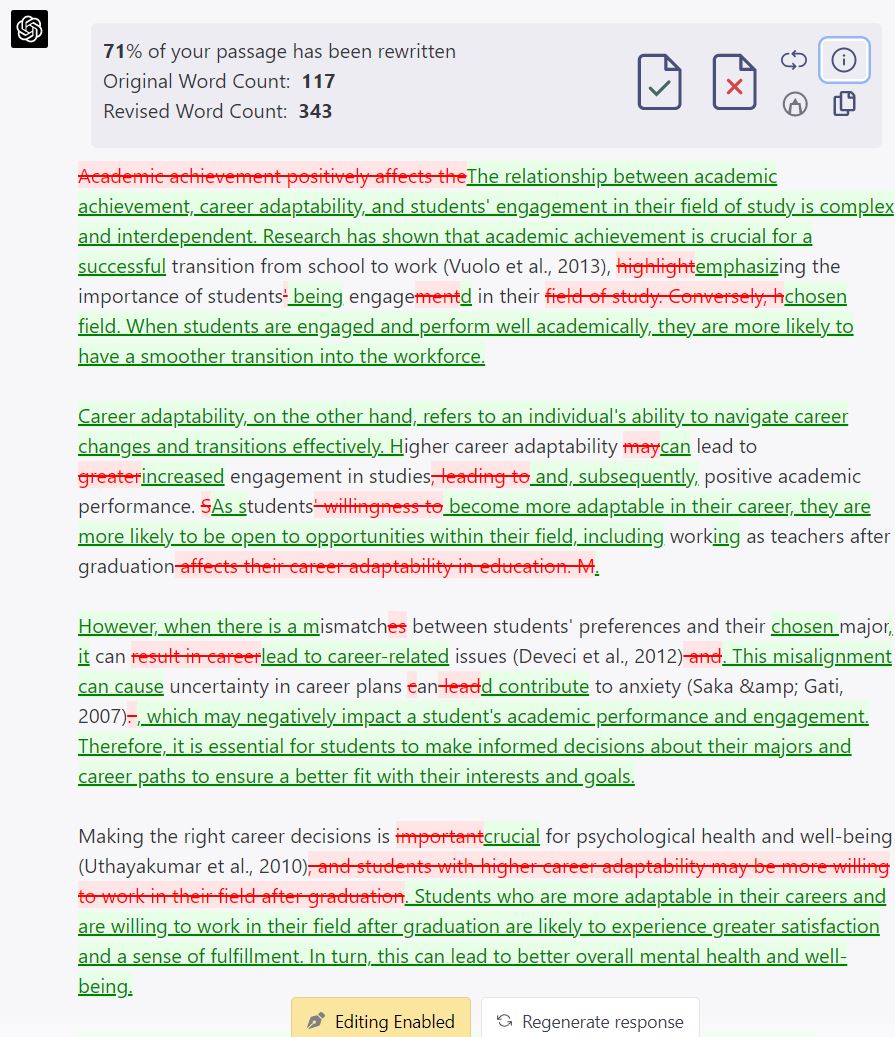Screen dimensions: 895x1037
Task: Copy revised text using the copy icon
Action: 845,103
